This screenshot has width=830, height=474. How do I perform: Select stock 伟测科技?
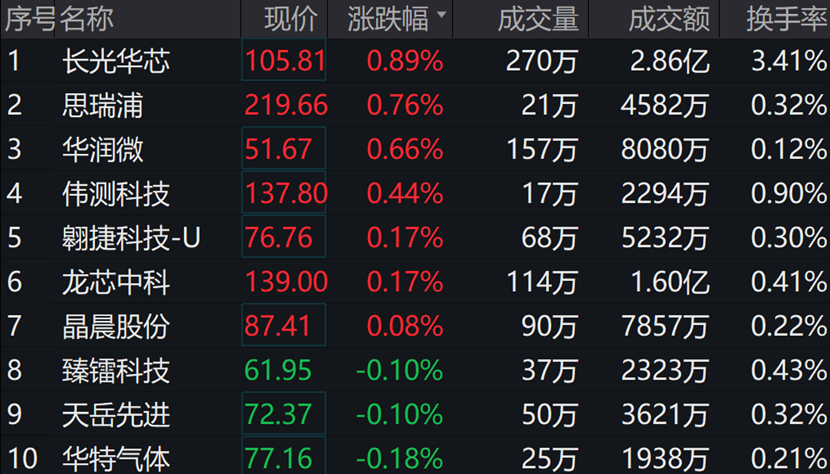point(116,193)
